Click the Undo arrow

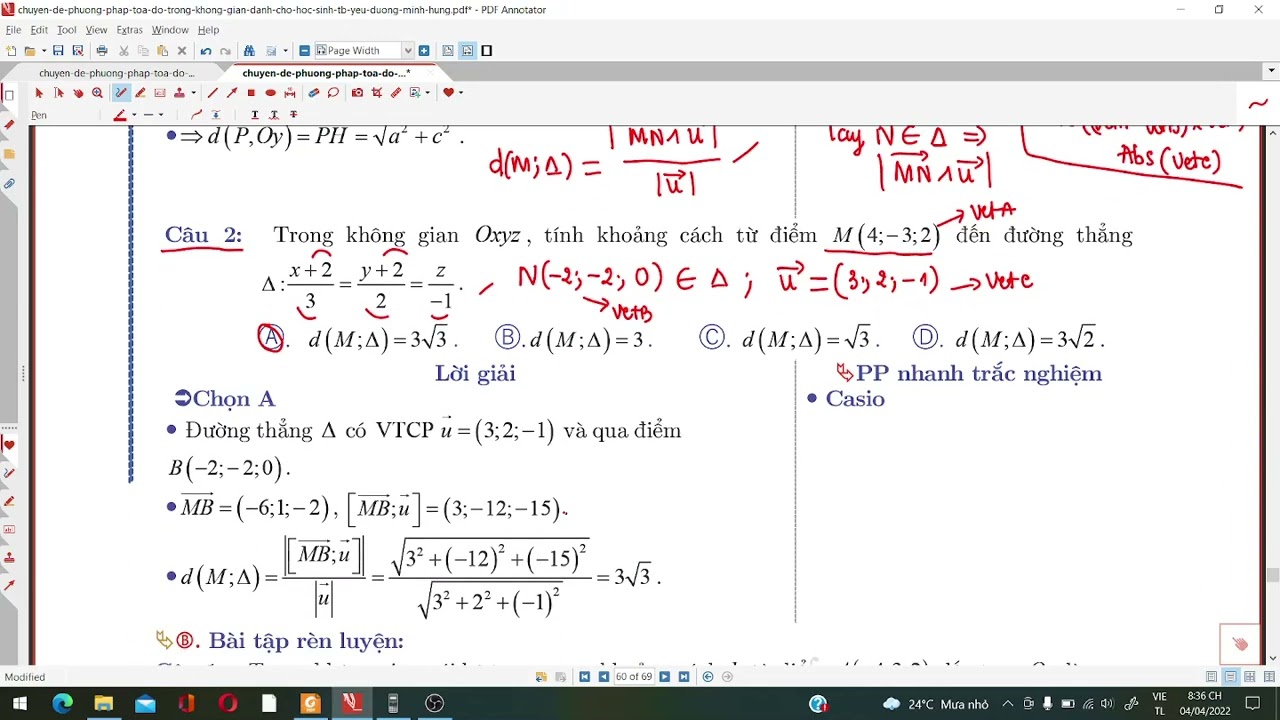[206, 51]
